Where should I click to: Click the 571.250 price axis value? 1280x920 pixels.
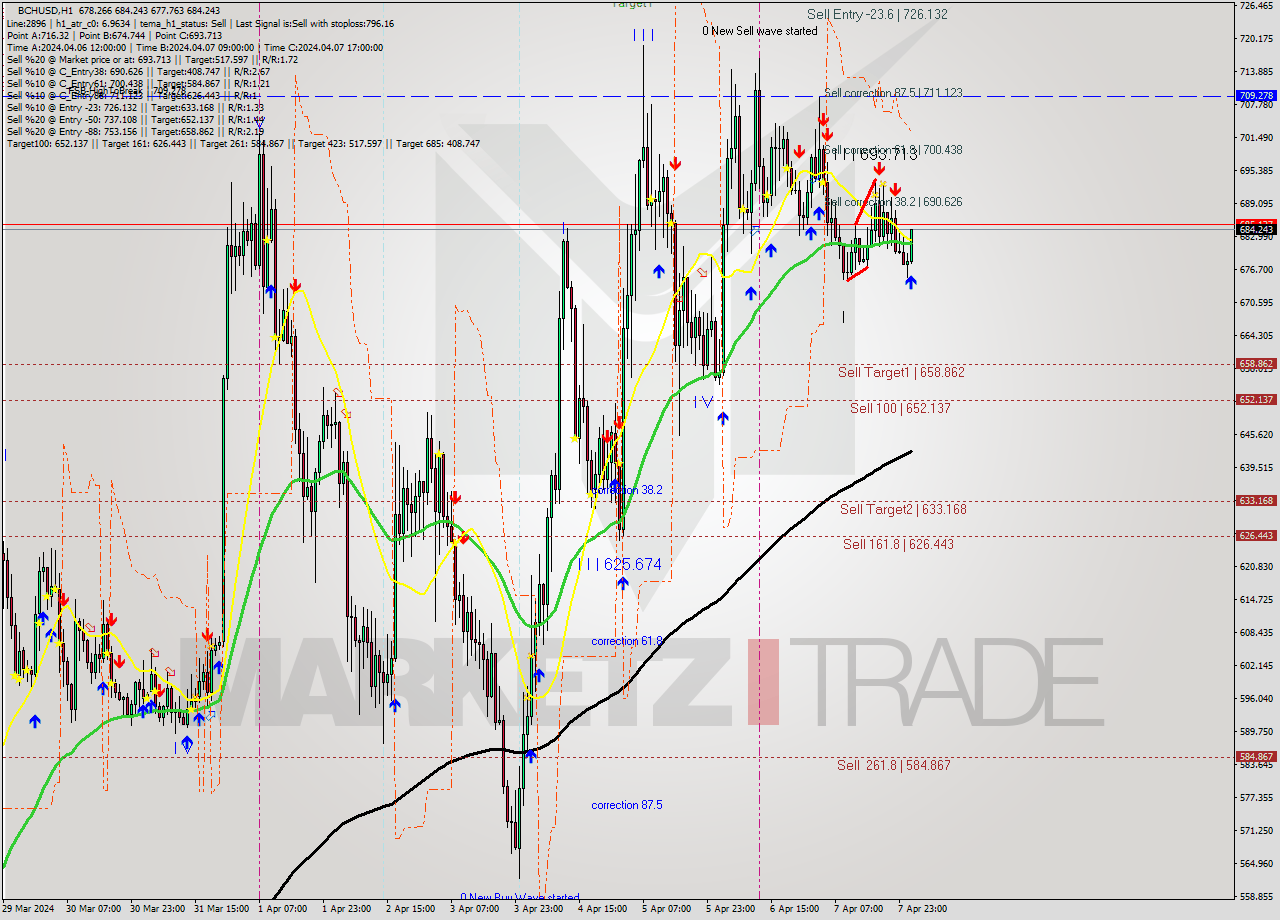[x=1256, y=831]
